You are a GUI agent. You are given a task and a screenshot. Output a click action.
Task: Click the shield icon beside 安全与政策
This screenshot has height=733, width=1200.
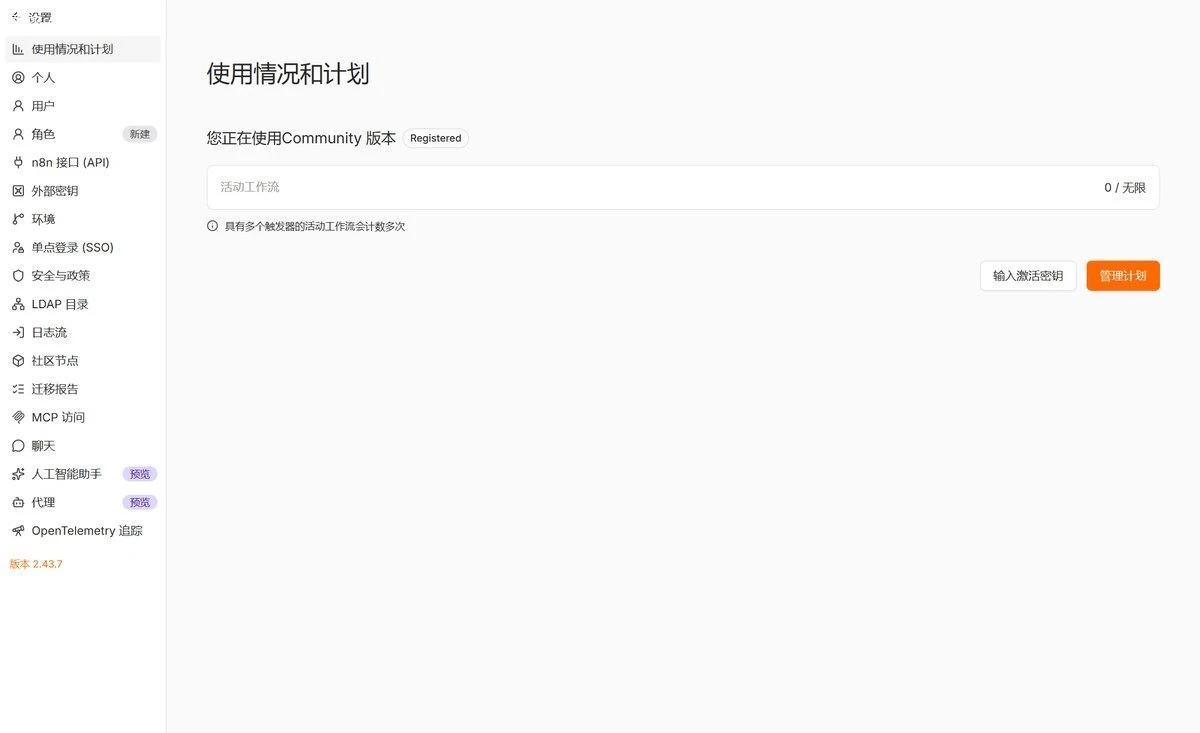coord(18,275)
